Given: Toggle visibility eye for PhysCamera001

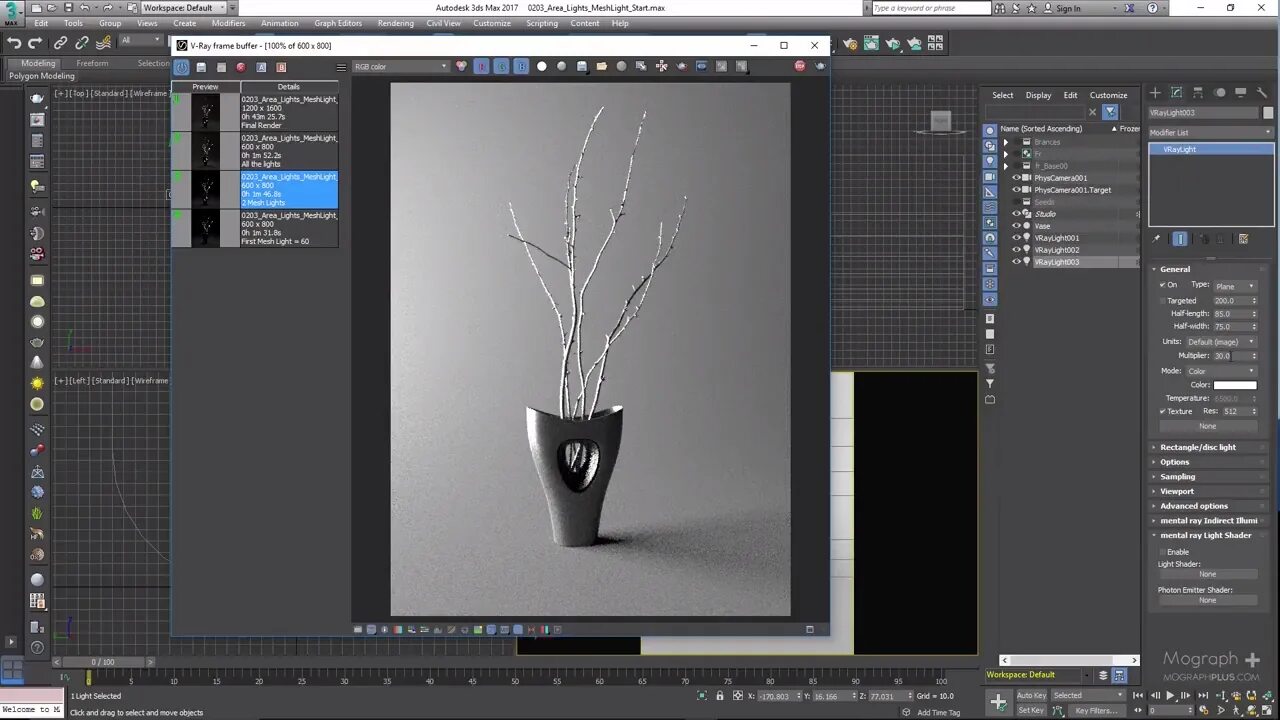Looking at the screenshot, I should tap(1017, 178).
